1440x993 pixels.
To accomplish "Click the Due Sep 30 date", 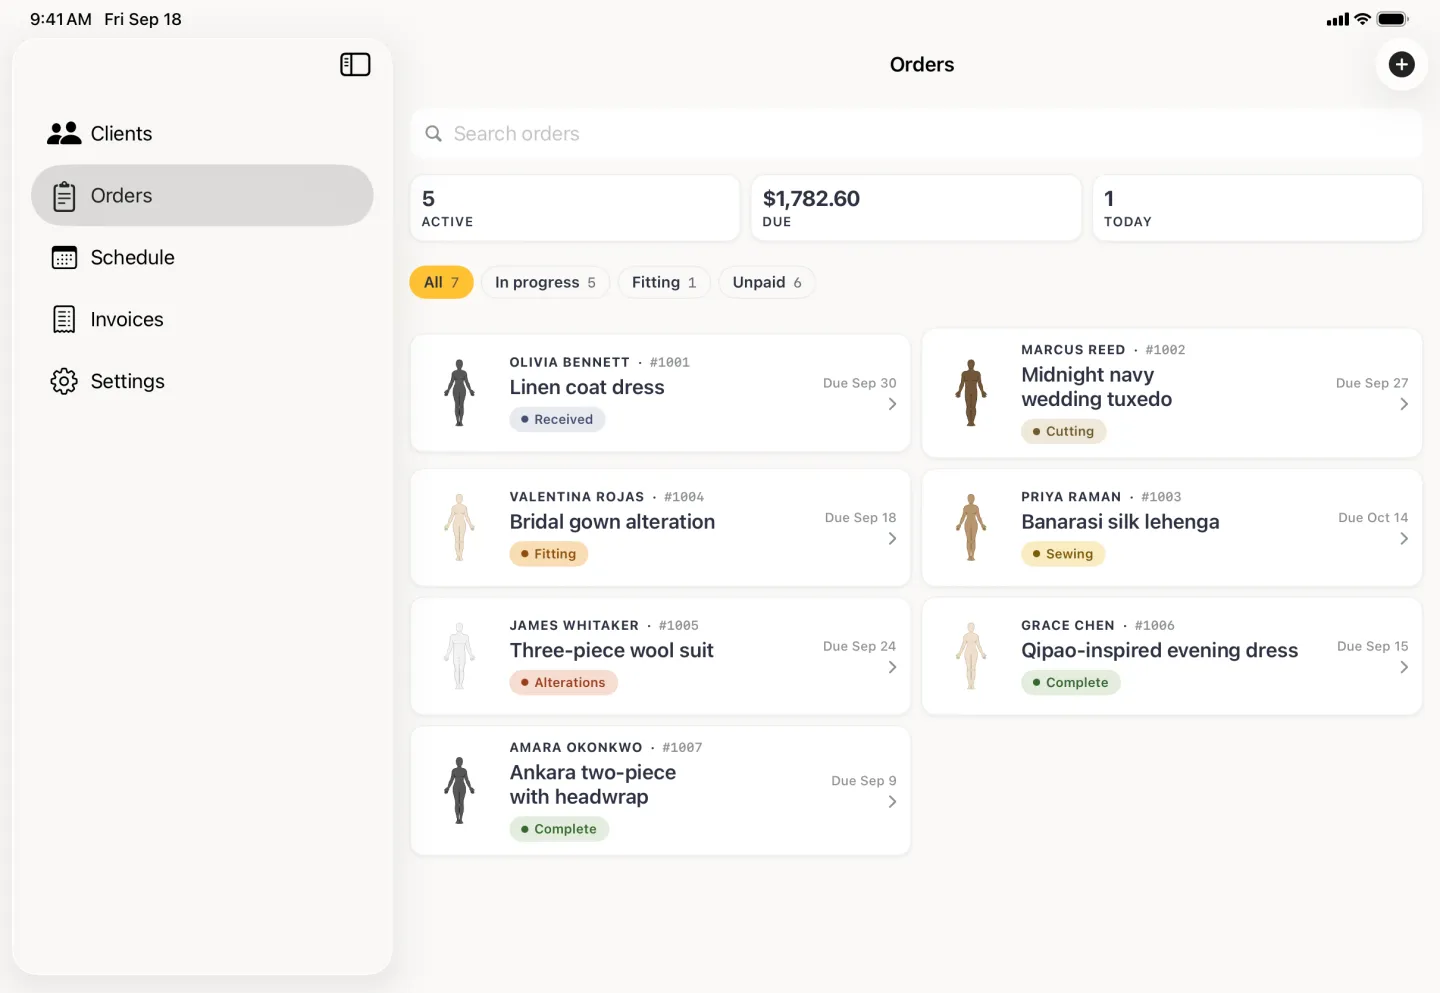I will 860,383.
